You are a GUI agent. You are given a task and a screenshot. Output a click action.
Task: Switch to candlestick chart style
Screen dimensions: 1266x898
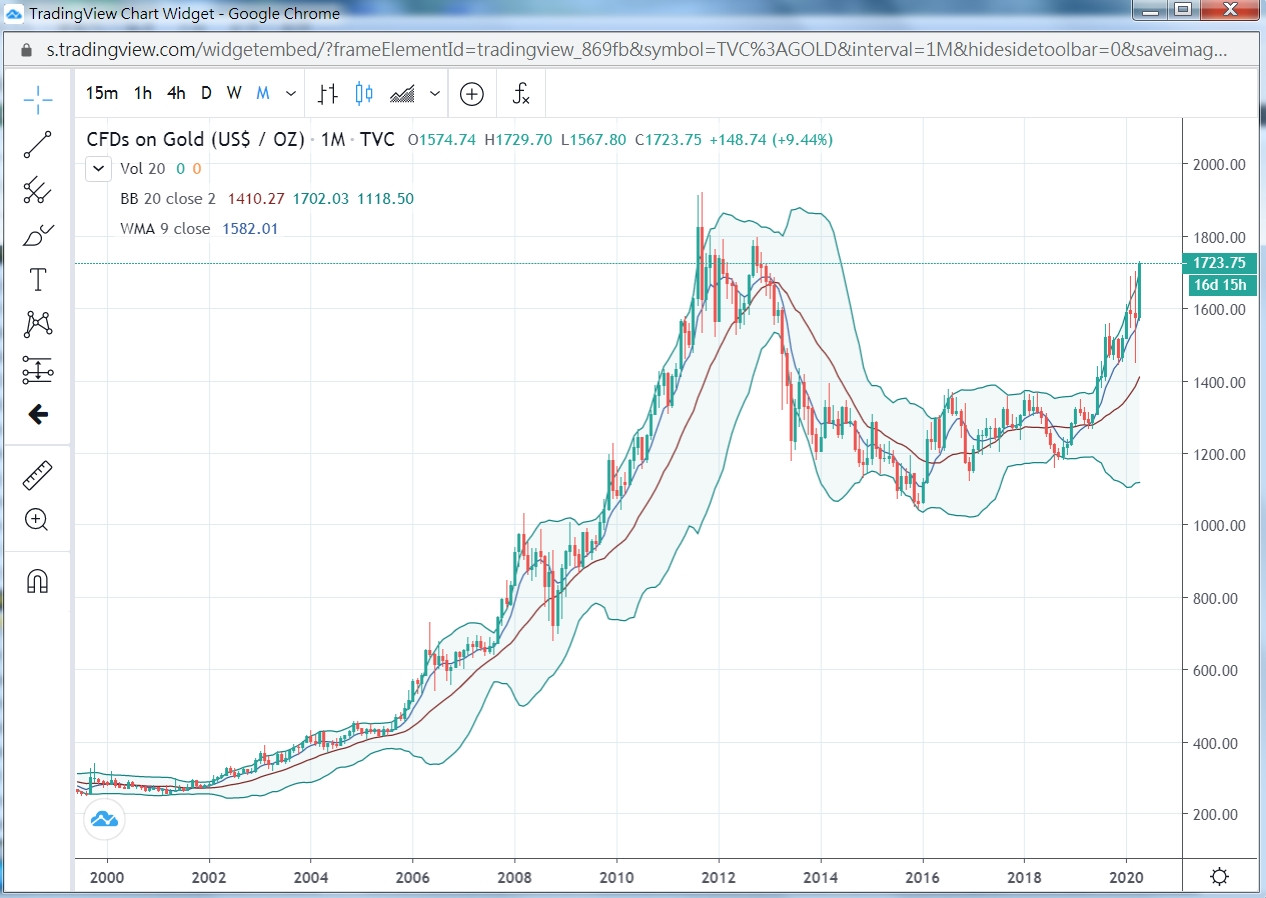[x=364, y=94]
